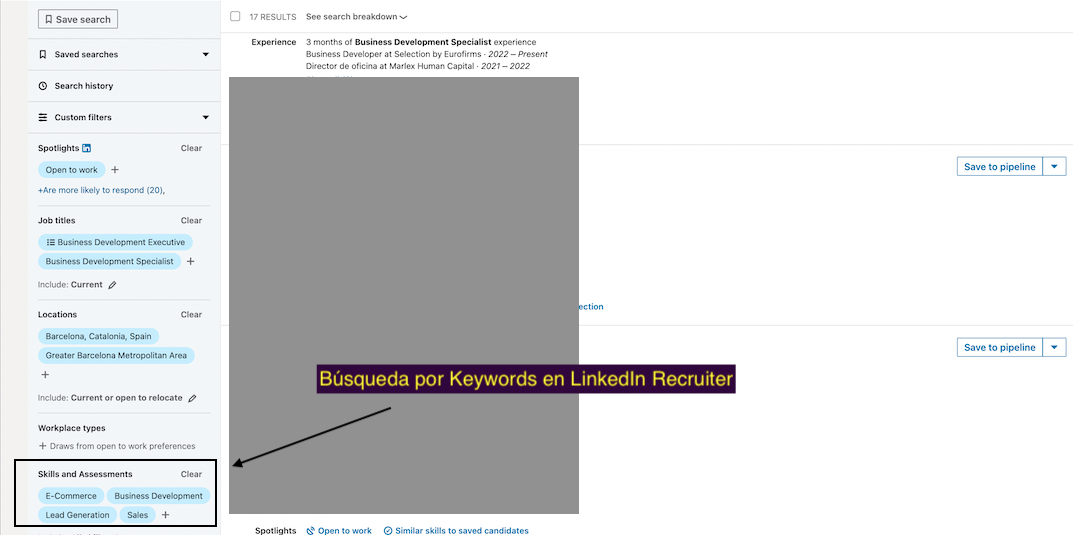Image resolution: width=1073 pixels, height=535 pixels.
Task: Click the checkmark icon beside Similar skills
Action: (x=388, y=531)
